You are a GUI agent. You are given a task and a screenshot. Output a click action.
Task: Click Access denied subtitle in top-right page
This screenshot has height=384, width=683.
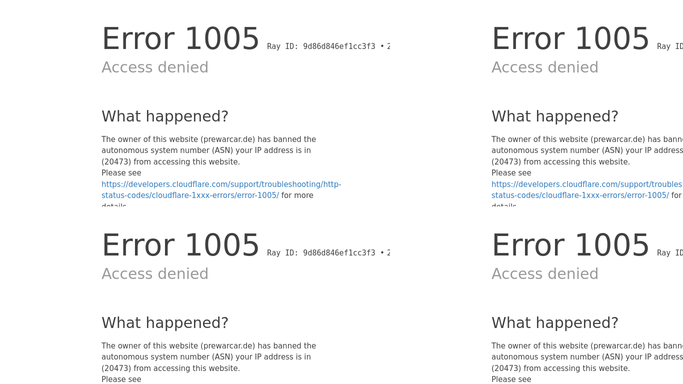[x=545, y=67]
